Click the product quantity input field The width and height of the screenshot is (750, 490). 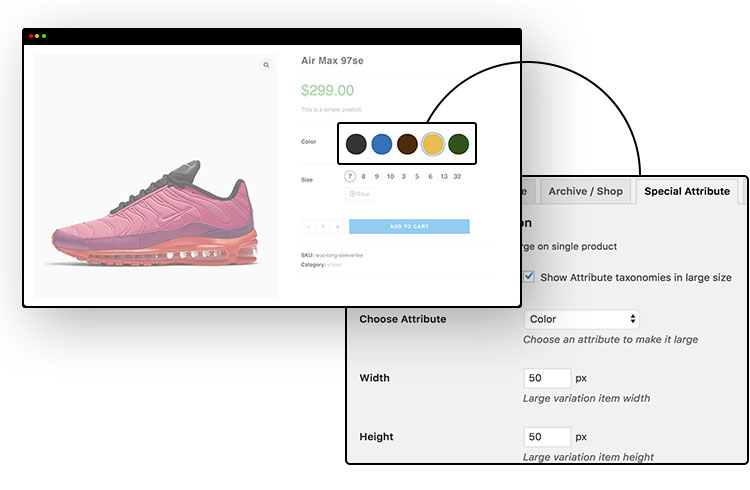[x=323, y=227]
